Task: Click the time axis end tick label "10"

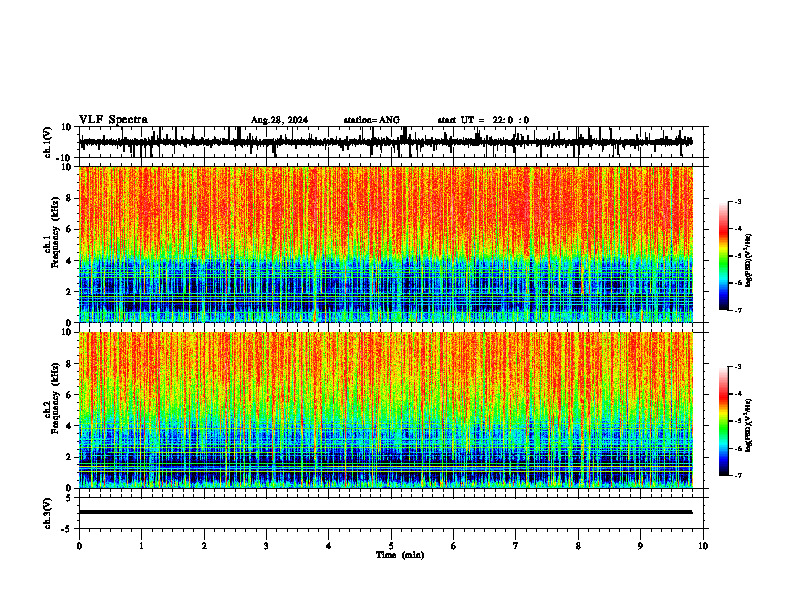Action: 703,546
